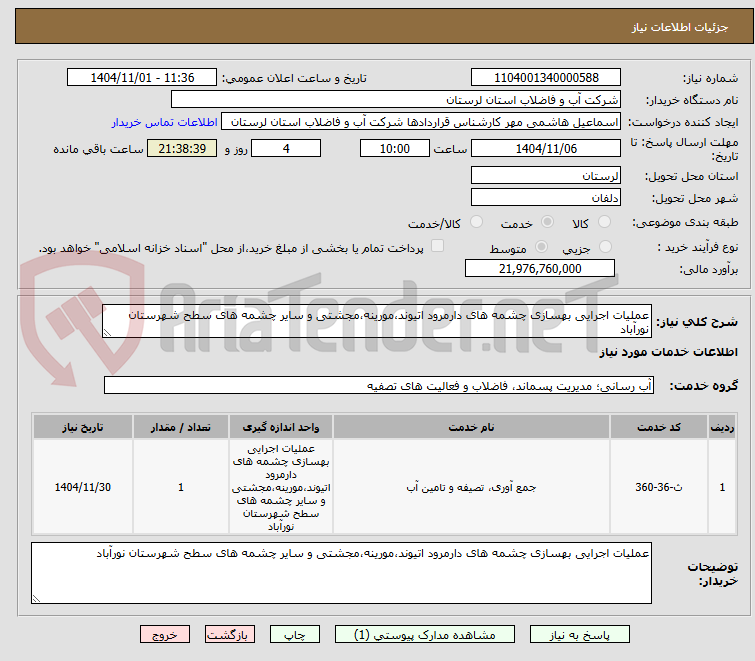Click the نام خدمت column header
This screenshot has height=661, width=755.
pos(471,427)
